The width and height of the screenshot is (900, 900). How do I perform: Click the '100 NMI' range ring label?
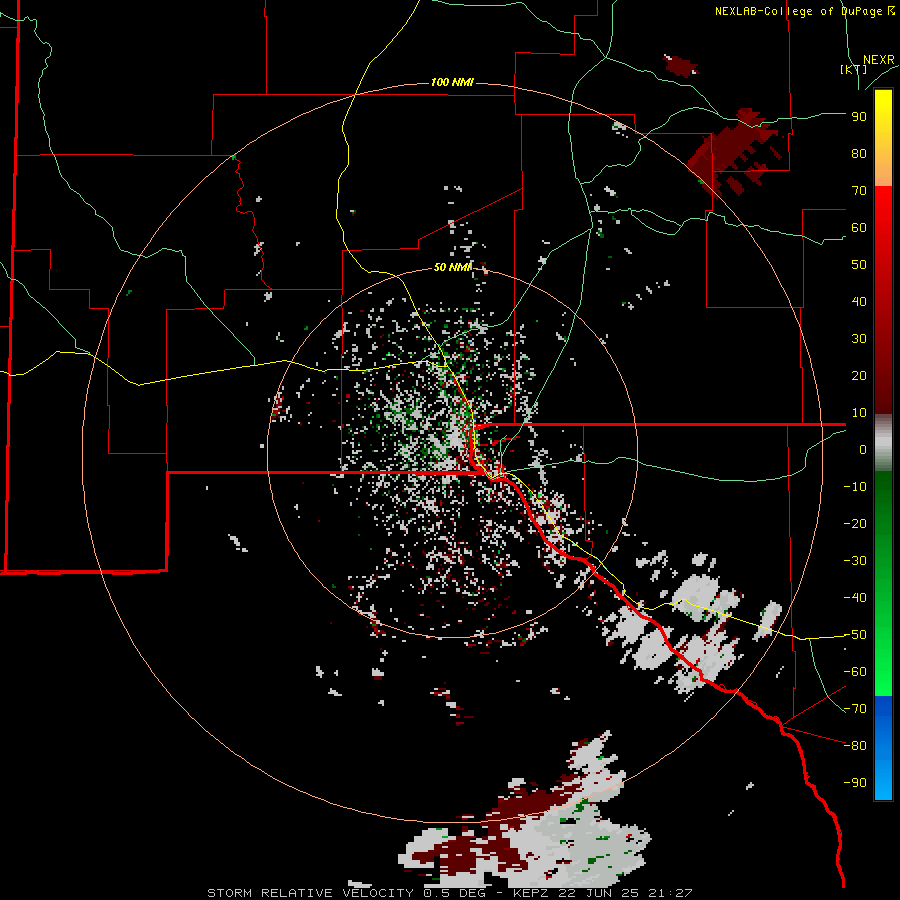coord(452,83)
